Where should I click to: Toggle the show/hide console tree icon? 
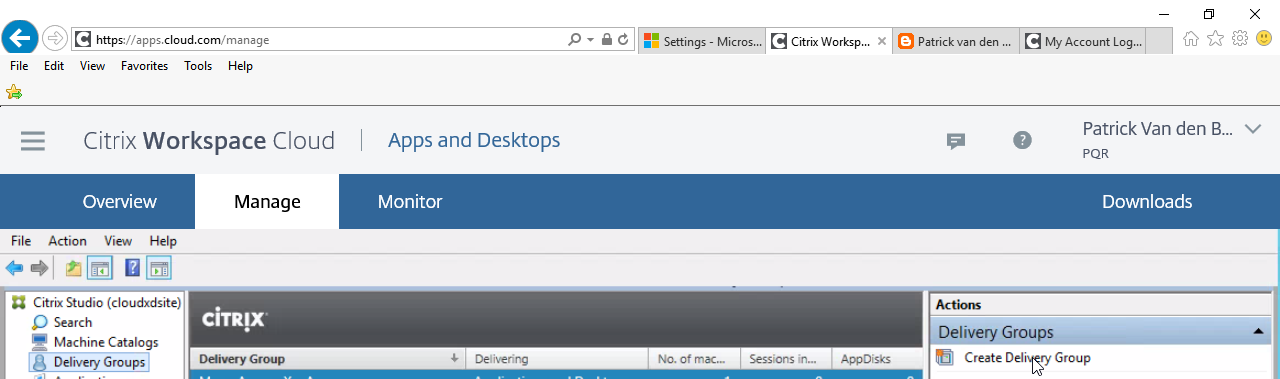point(100,268)
